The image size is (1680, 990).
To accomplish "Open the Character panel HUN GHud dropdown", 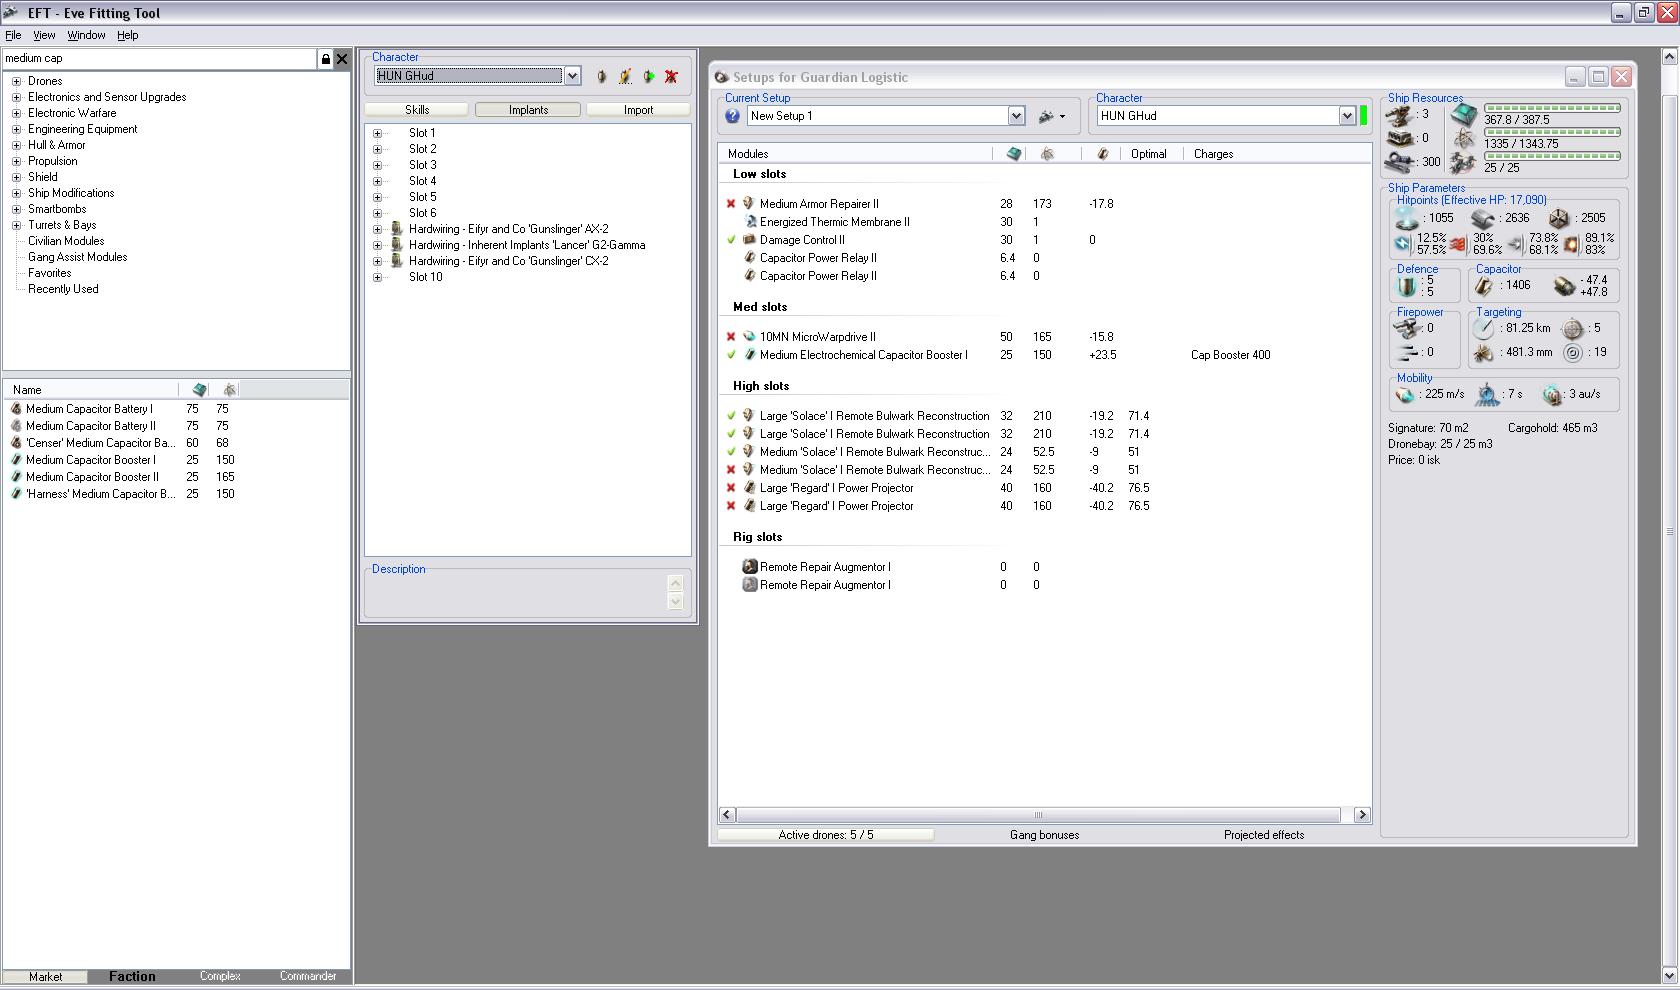I will pyautogui.click(x=572, y=76).
